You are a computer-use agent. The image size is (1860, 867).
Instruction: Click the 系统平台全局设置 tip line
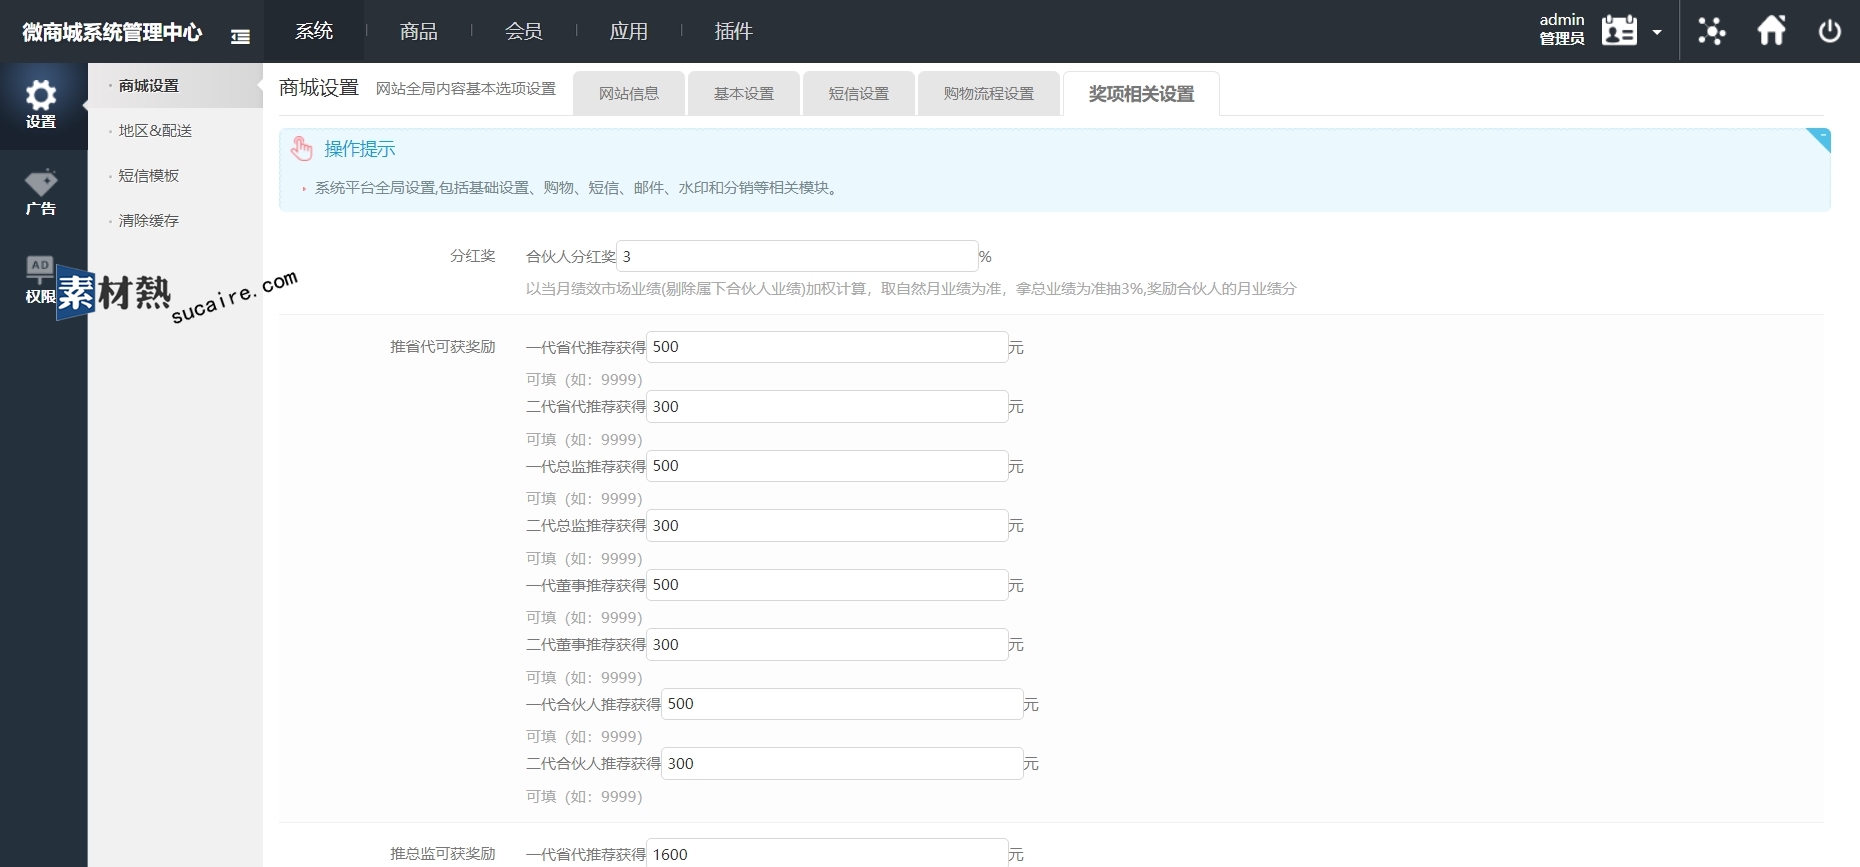[576, 188]
